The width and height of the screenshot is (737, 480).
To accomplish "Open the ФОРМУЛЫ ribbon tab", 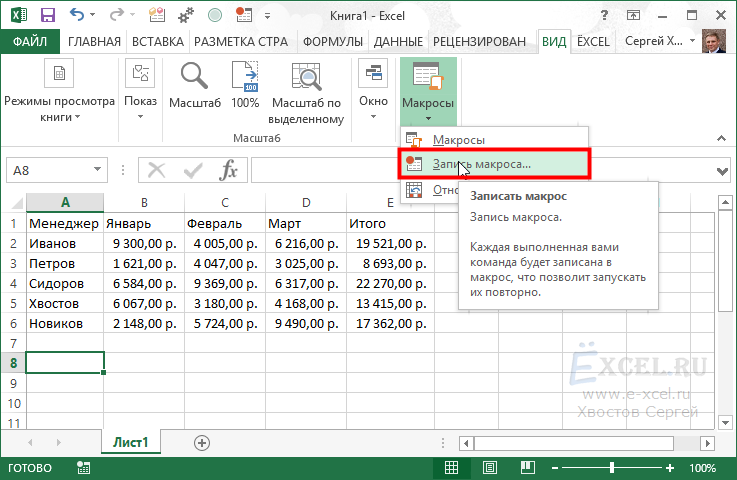I will click(x=332, y=42).
